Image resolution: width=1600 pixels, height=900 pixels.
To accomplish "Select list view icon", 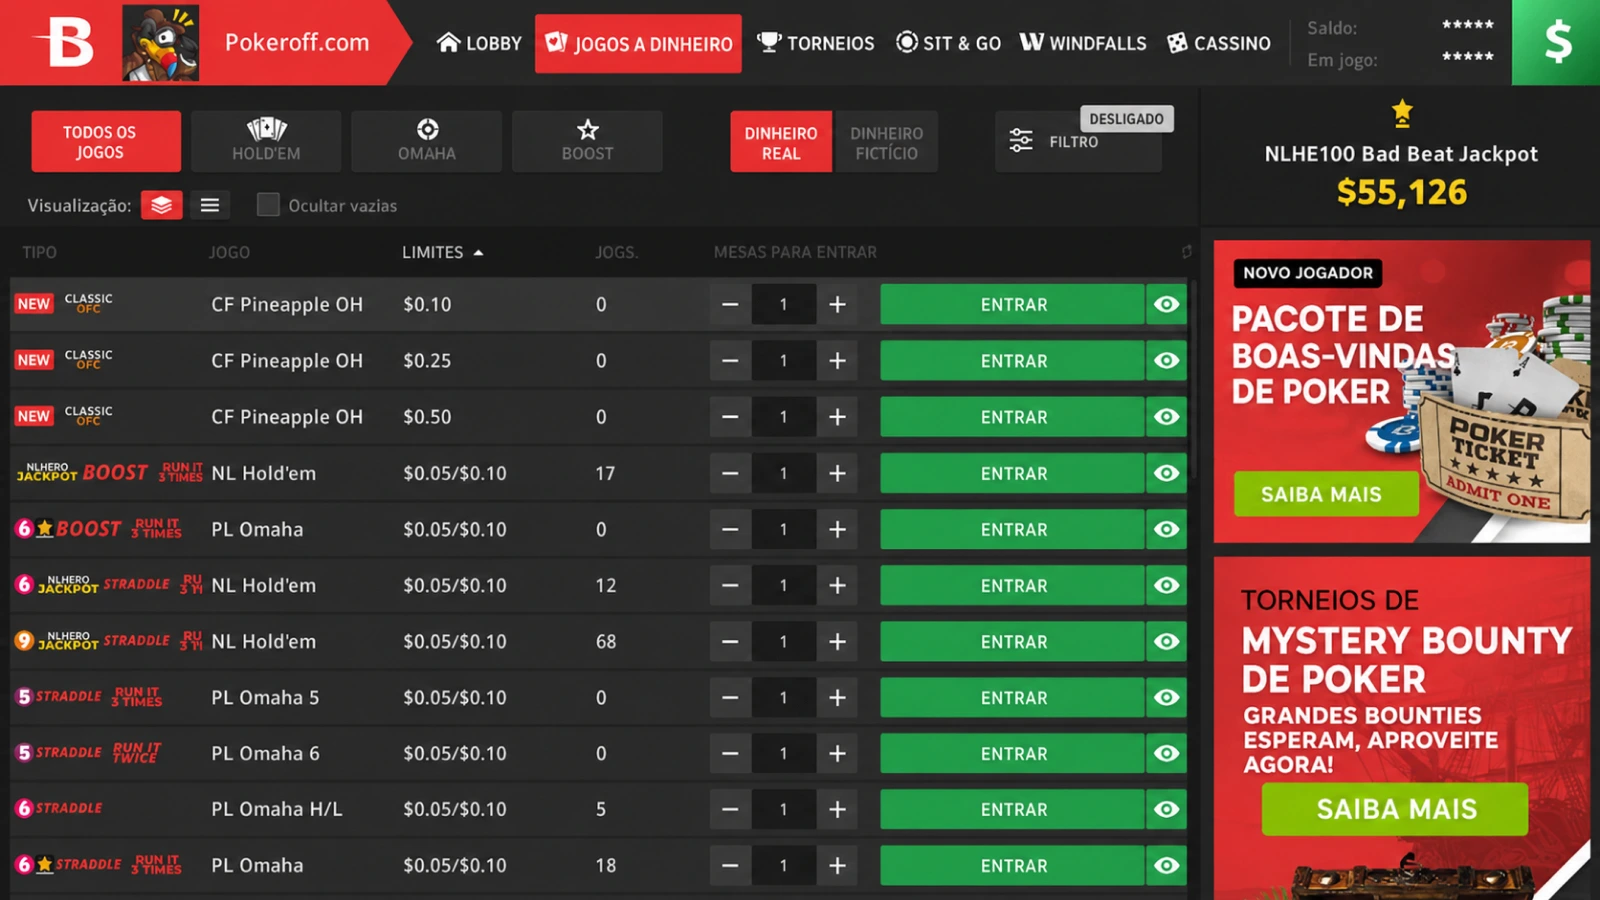I will click(x=210, y=205).
